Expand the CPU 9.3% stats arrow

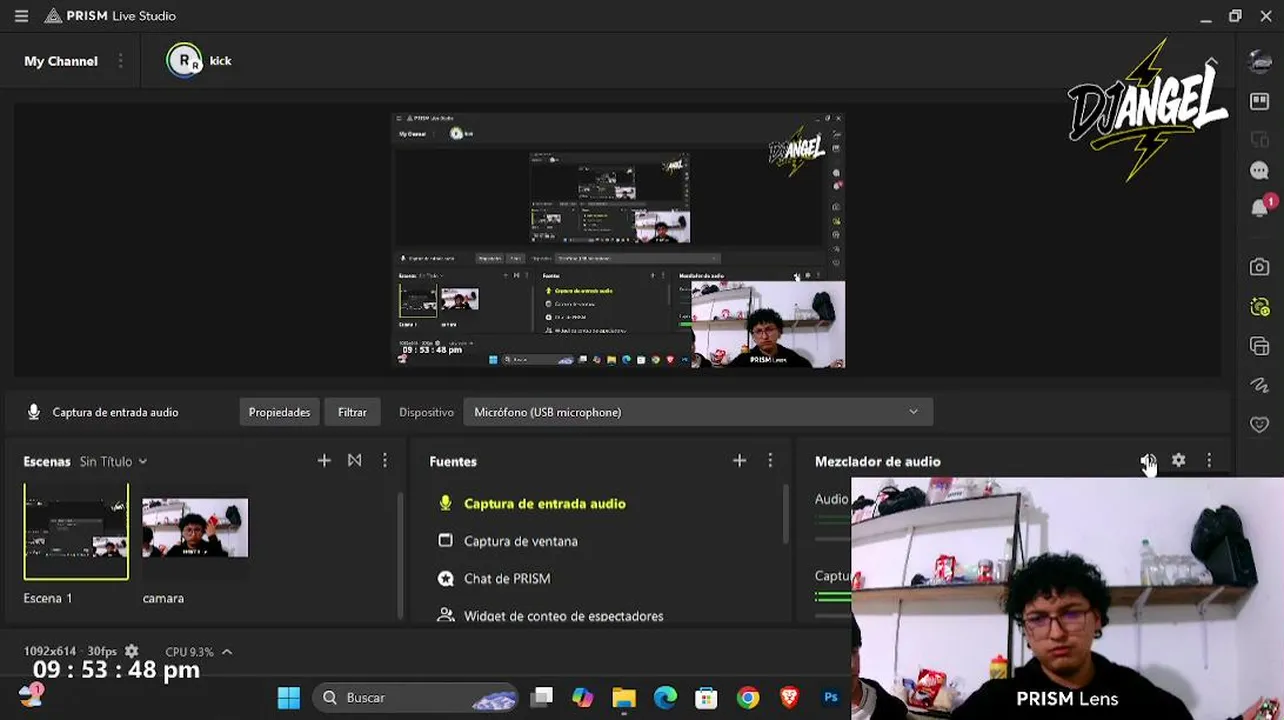pos(227,652)
